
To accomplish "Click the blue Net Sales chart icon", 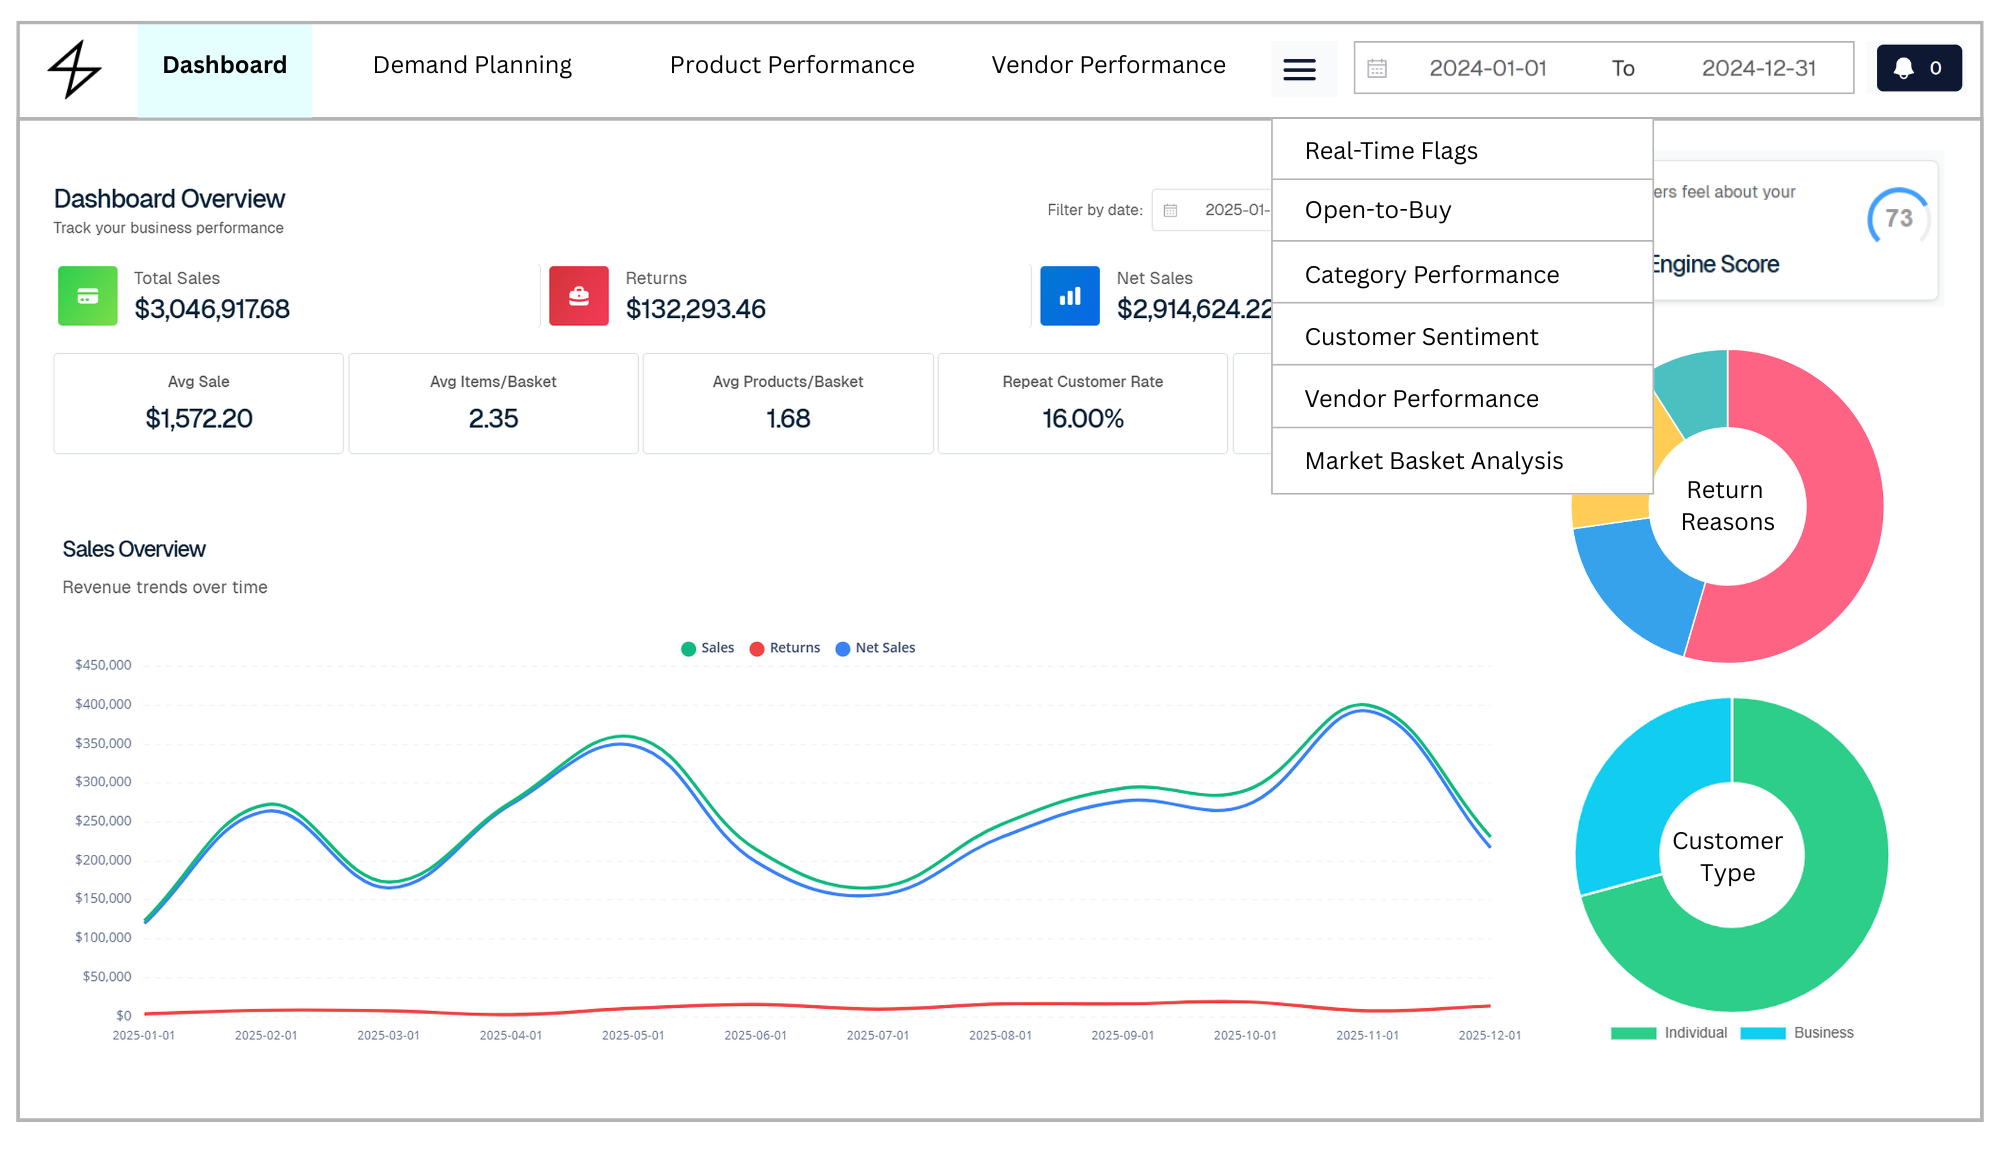I will tap(1070, 296).
